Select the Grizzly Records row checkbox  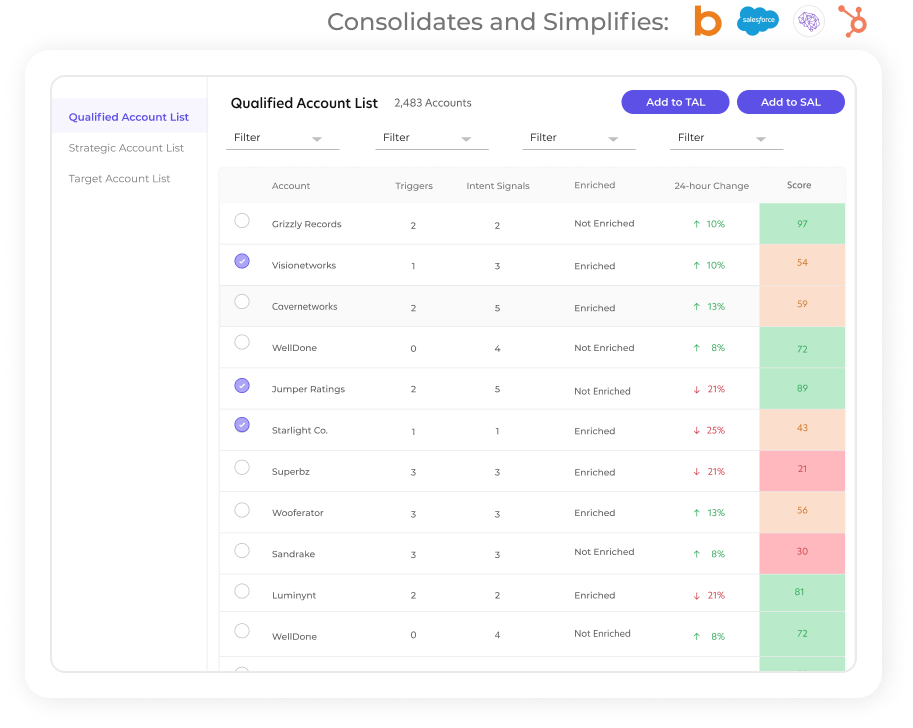coord(242,221)
